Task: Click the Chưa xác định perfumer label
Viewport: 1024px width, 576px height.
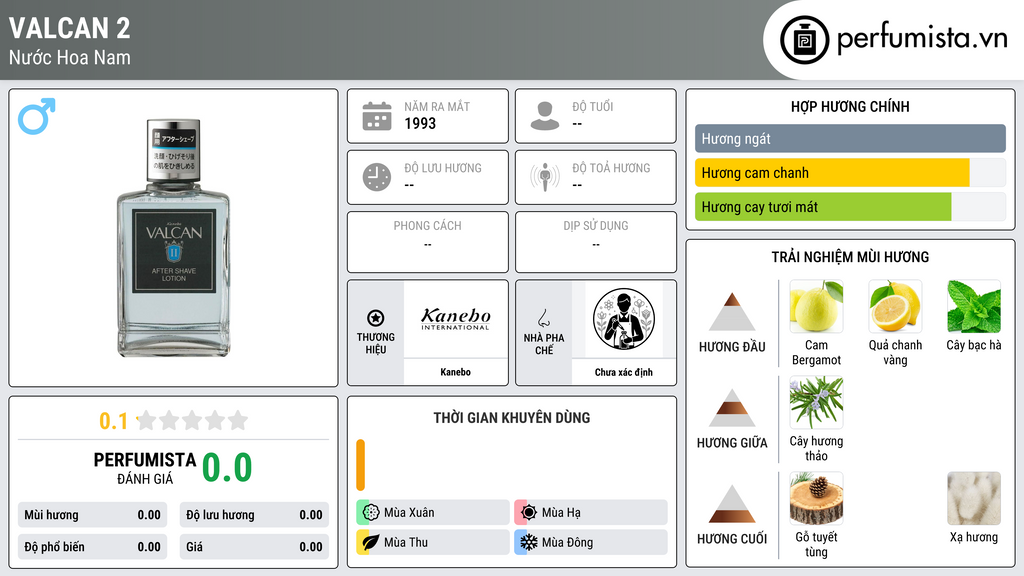Action: 624,372
